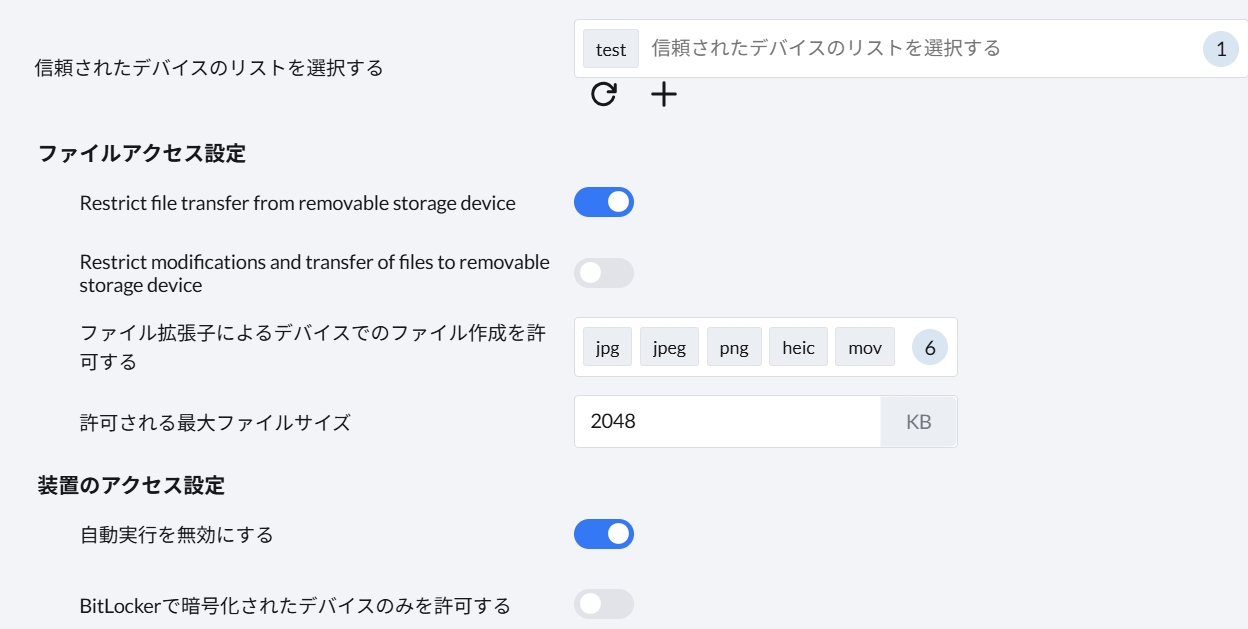Select the test device list tag
The width and height of the screenshot is (1248, 629).
coord(611,49)
